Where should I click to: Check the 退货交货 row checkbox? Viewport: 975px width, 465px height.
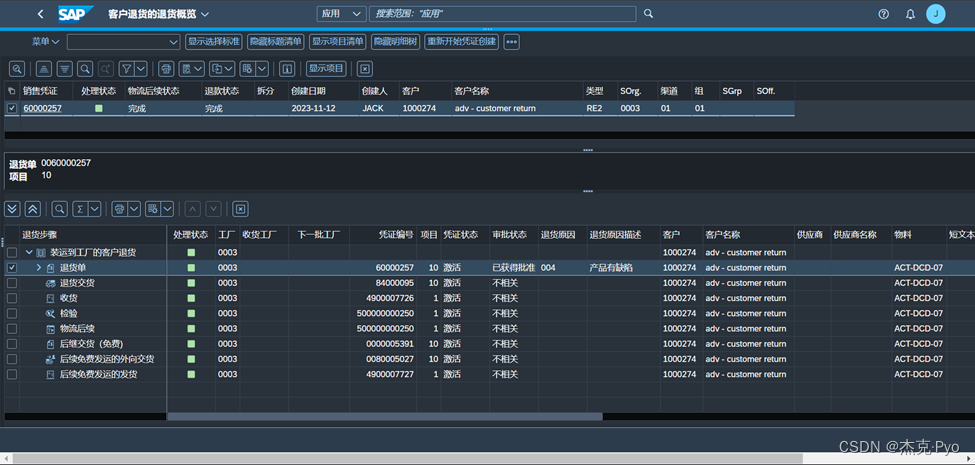pyautogui.click(x=11, y=283)
